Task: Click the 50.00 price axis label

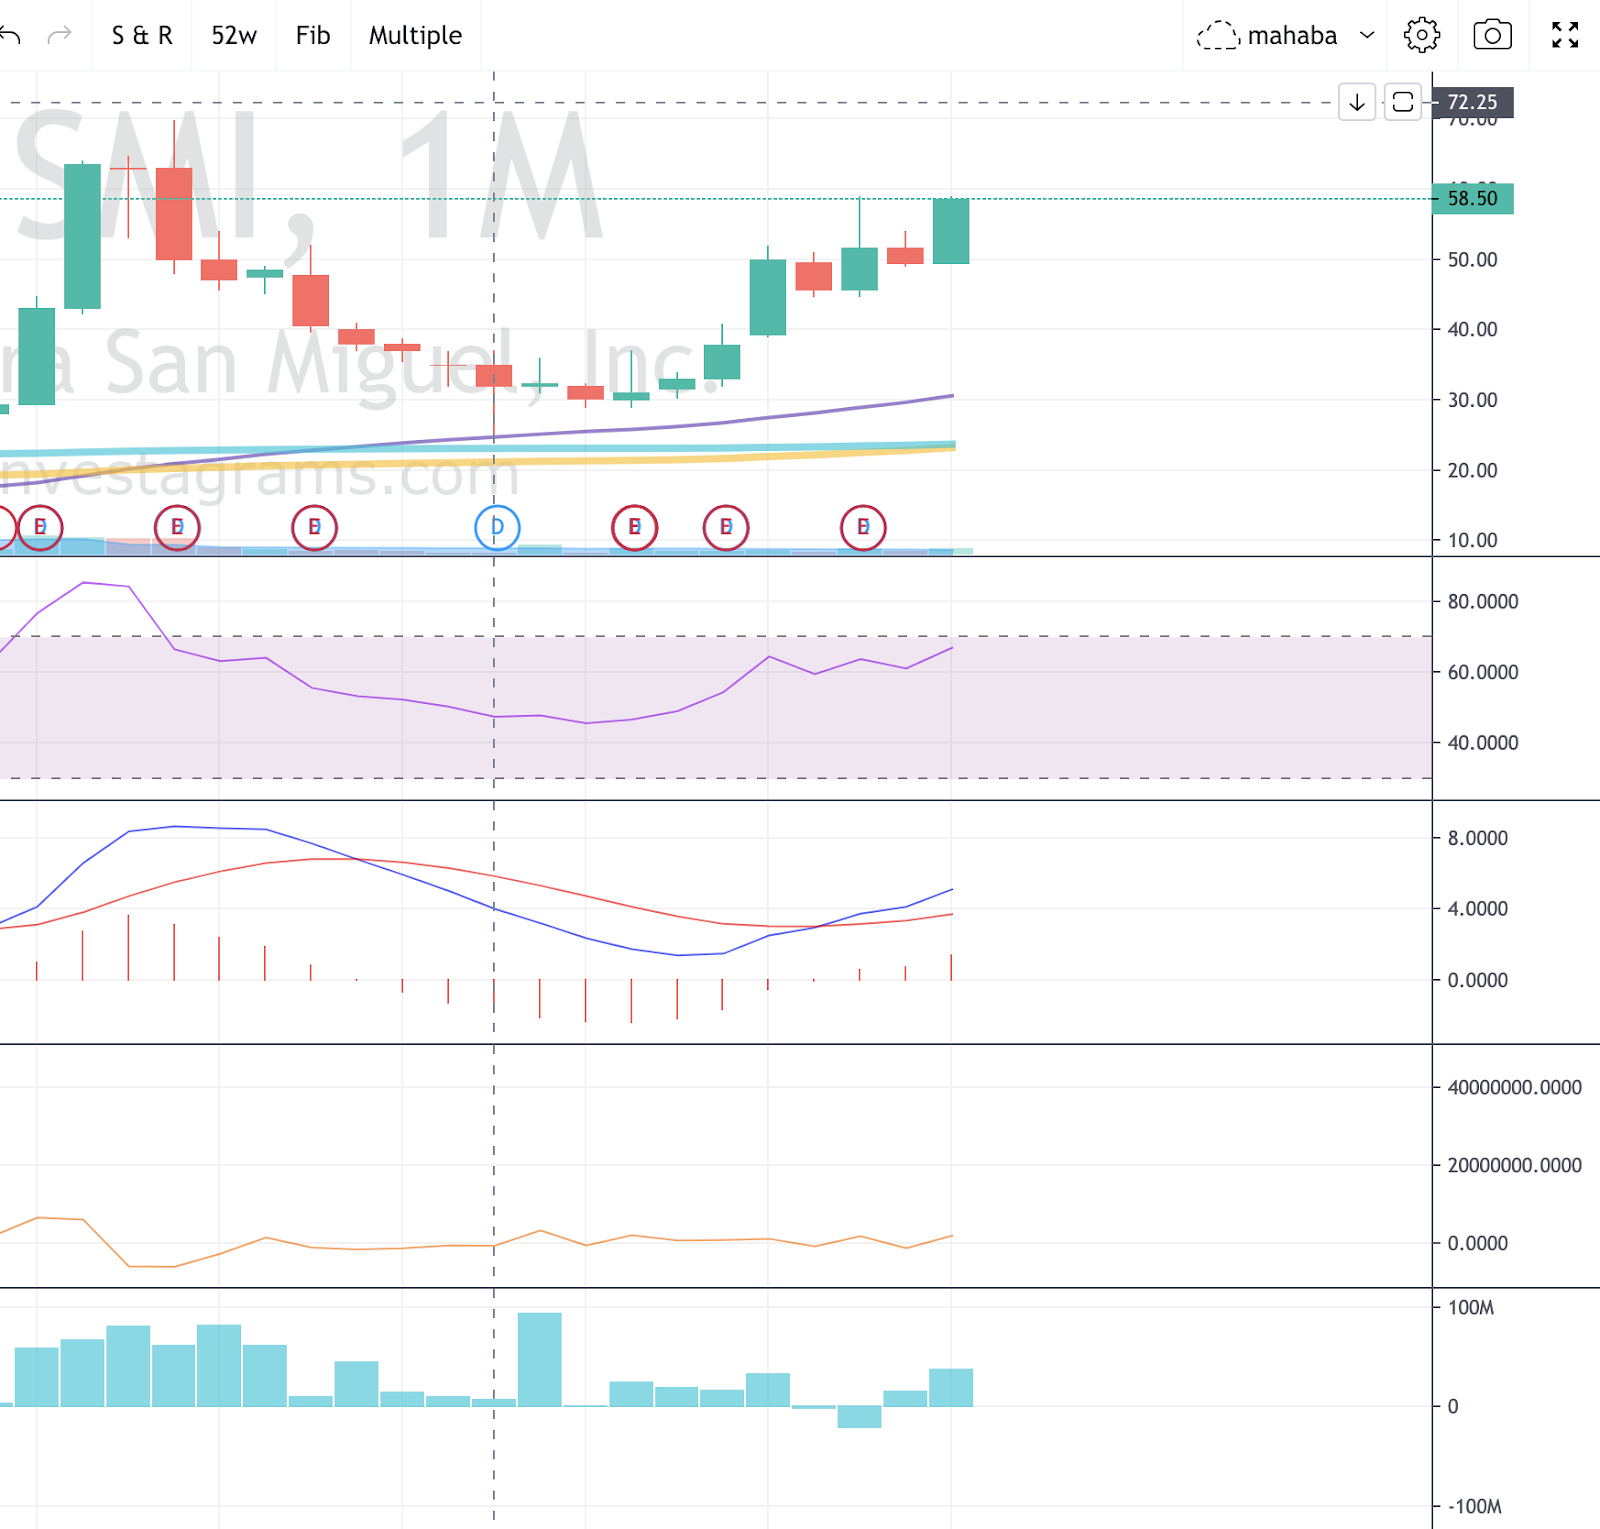Action: 1472,260
